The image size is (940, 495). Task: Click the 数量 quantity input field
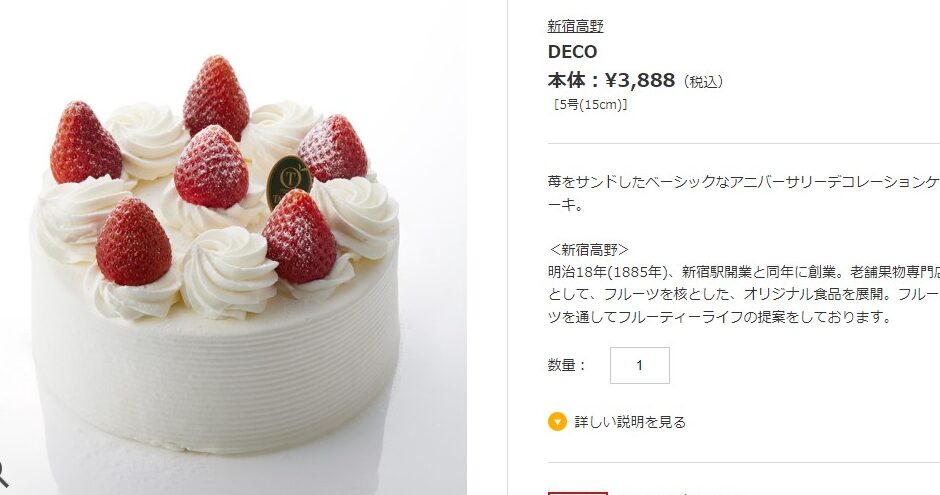tap(640, 365)
